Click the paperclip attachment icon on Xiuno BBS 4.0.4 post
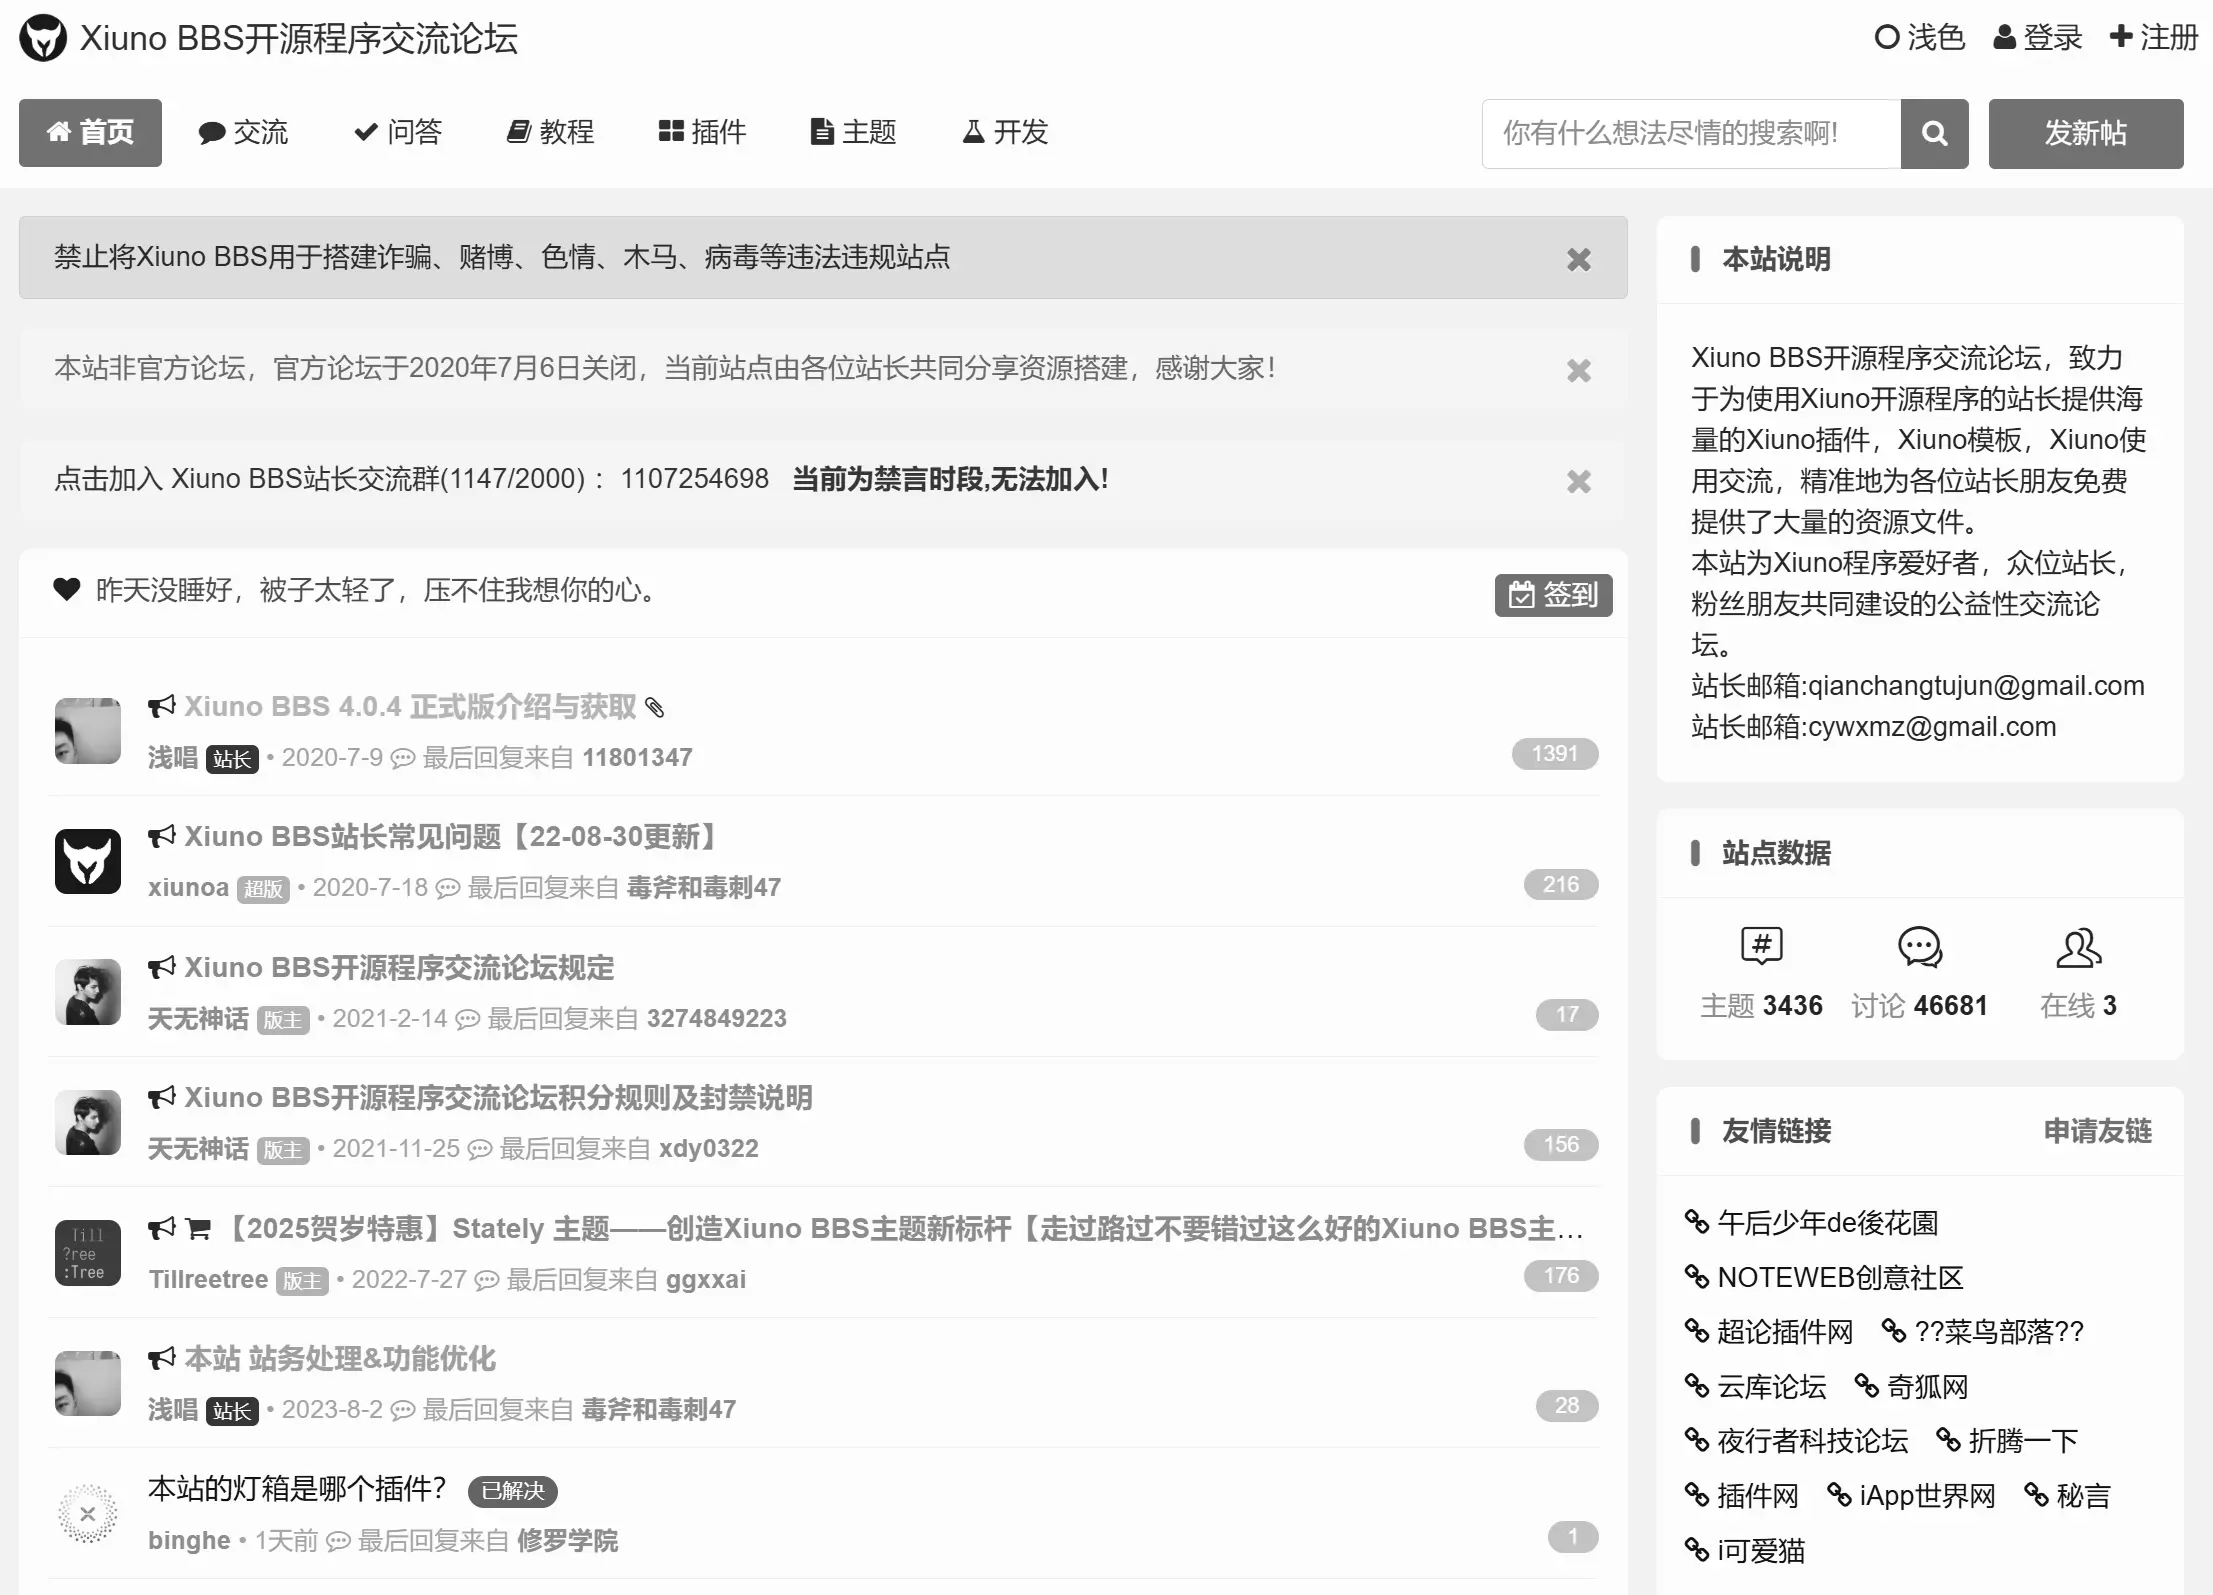 tap(656, 707)
